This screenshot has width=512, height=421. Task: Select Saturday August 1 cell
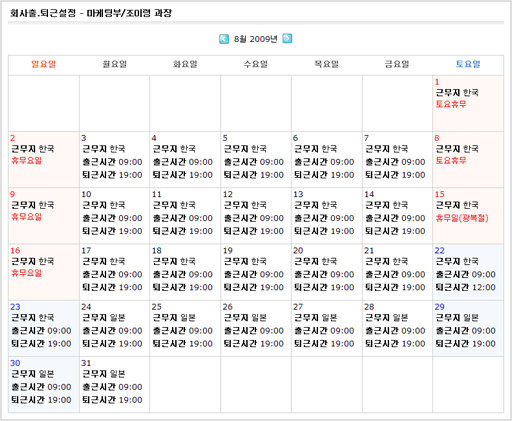pos(468,103)
